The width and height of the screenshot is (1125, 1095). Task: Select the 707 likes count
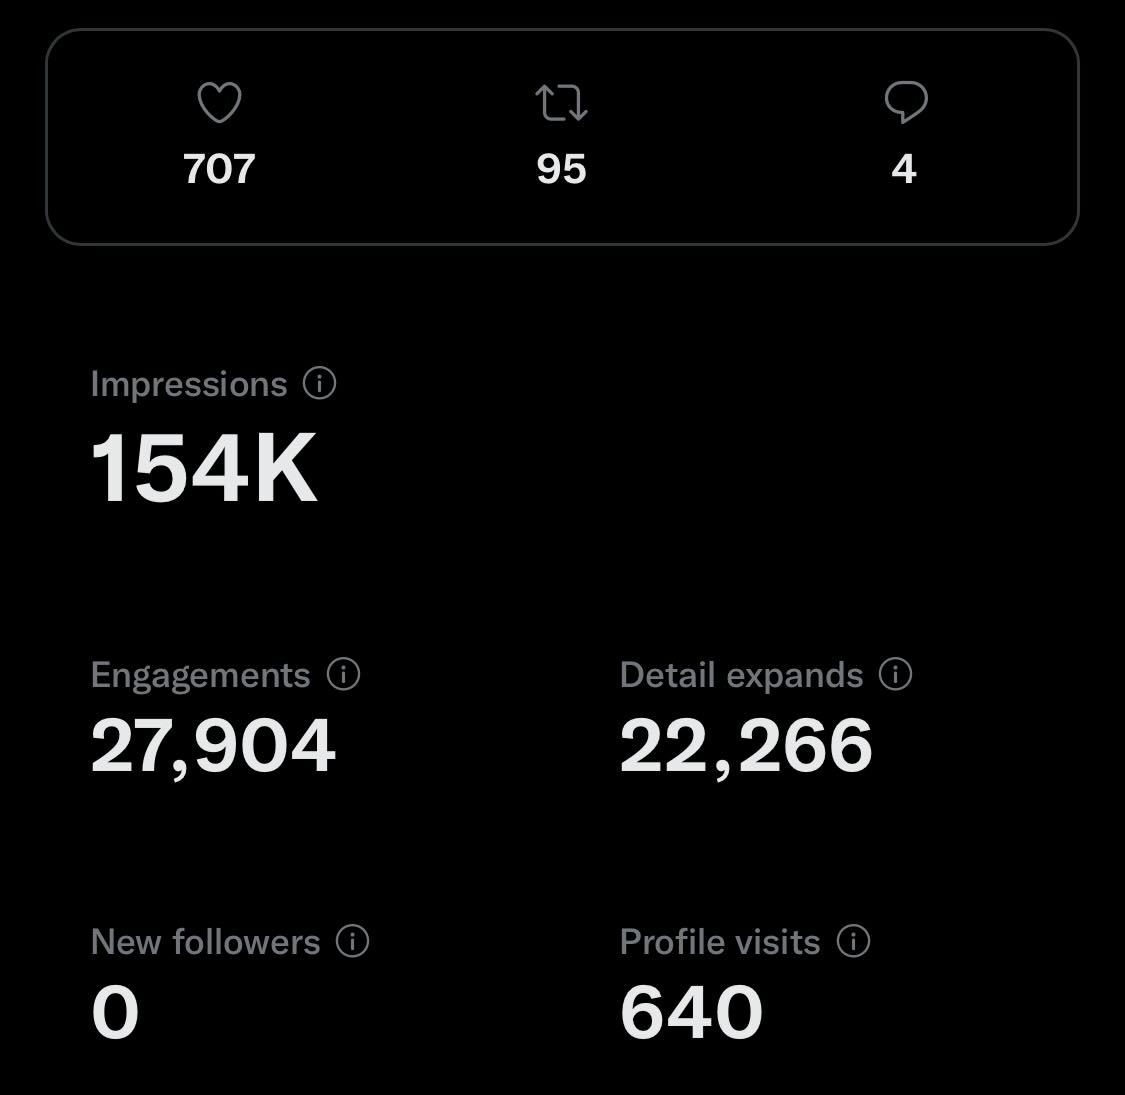pyautogui.click(x=220, y=169)
